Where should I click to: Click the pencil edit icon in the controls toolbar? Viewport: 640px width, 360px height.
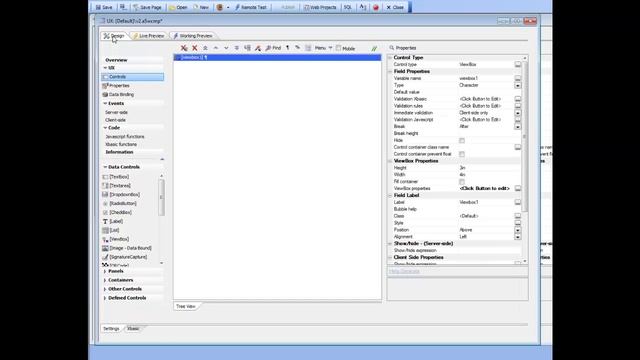(x=298, y=48)
